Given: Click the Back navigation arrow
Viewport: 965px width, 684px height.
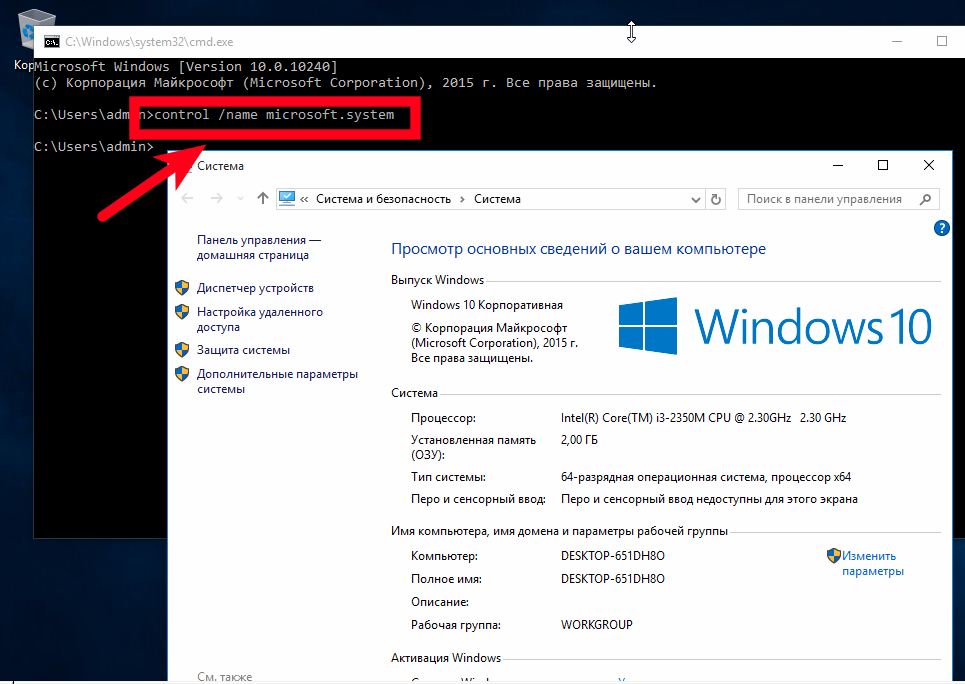Looking at the screenshot, I should coord(188,198).
